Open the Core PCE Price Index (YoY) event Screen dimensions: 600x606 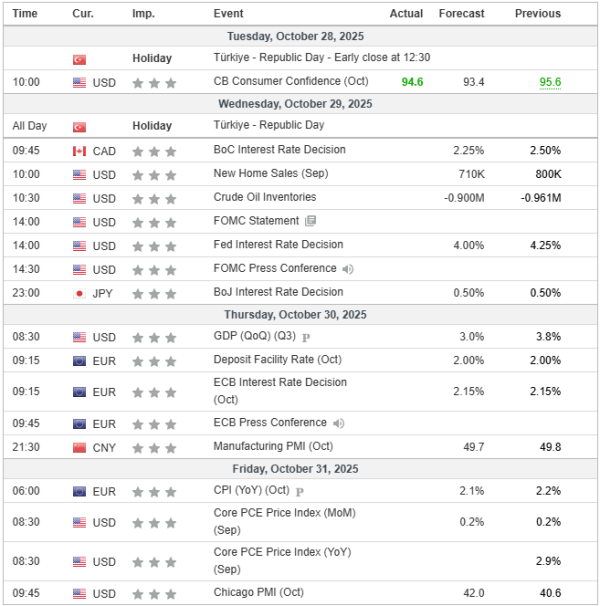(x=284, y=559)
